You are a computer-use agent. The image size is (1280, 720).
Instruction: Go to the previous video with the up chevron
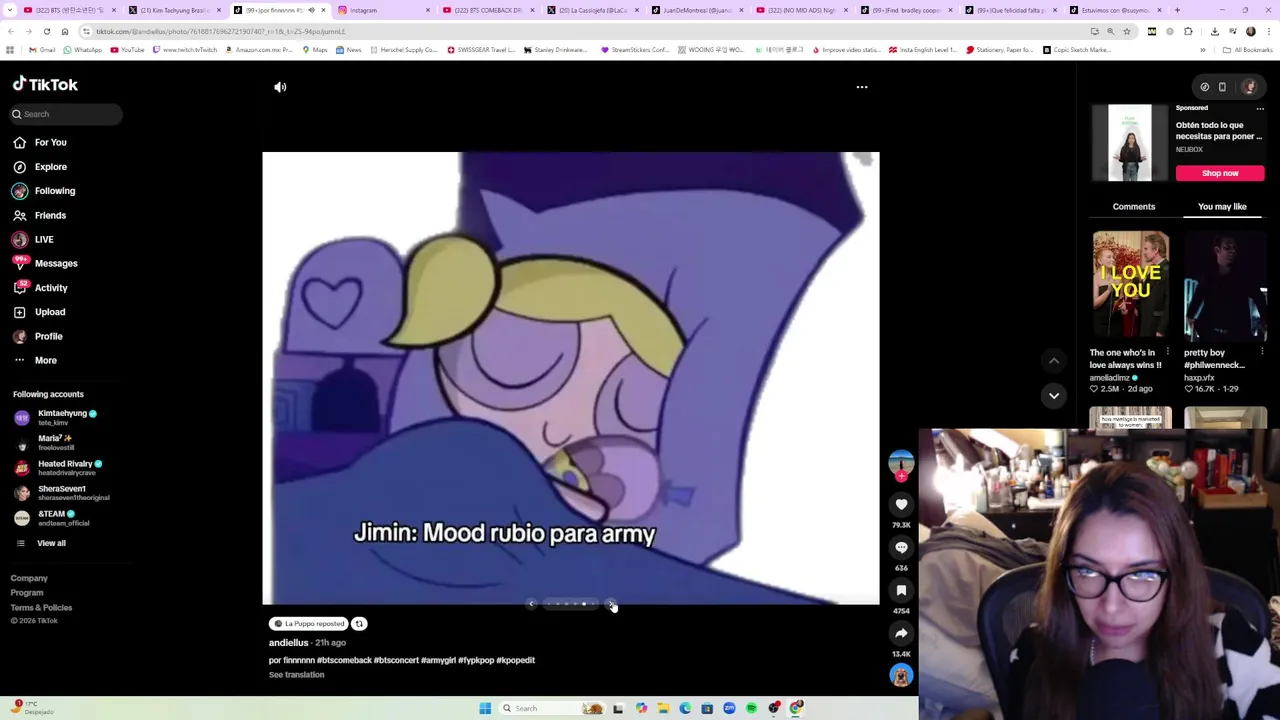[1054, 361]
